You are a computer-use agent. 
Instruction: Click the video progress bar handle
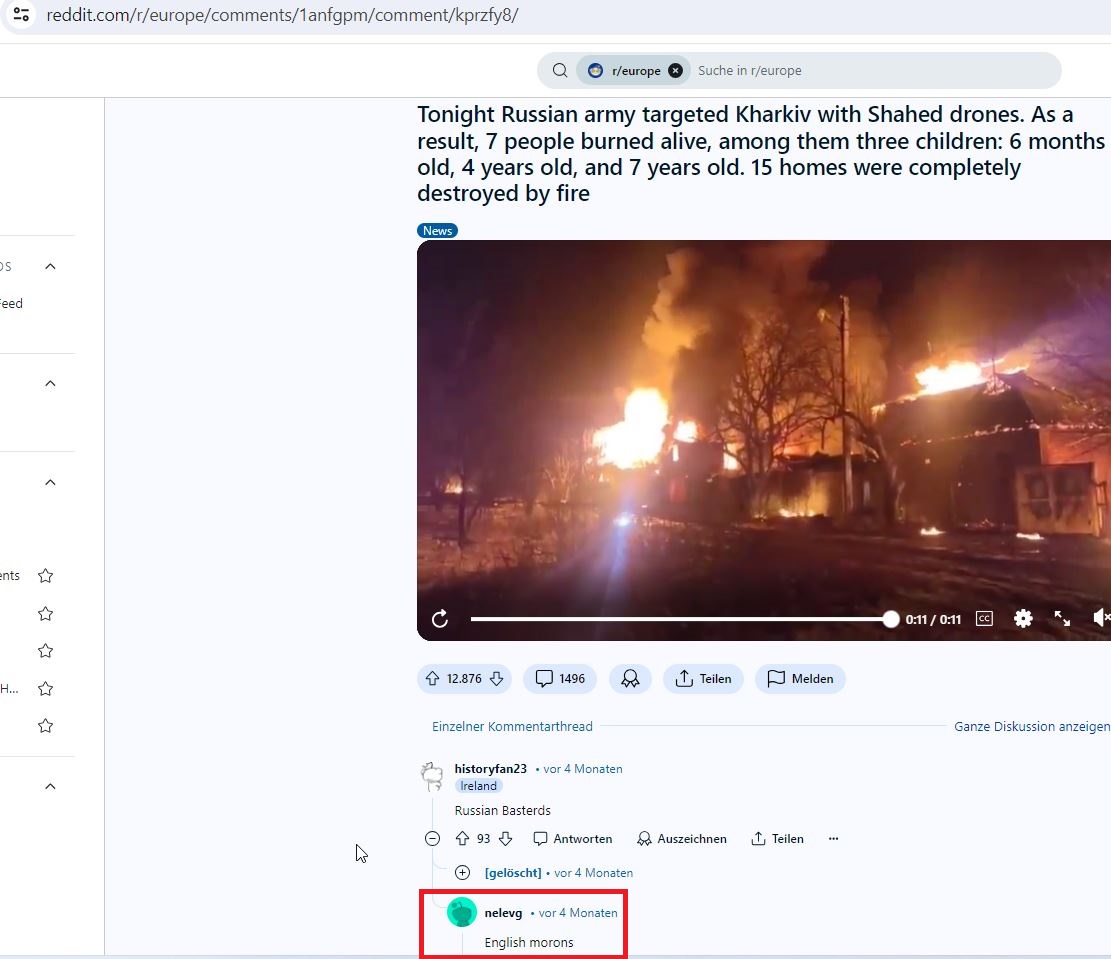tap(891, 619)
